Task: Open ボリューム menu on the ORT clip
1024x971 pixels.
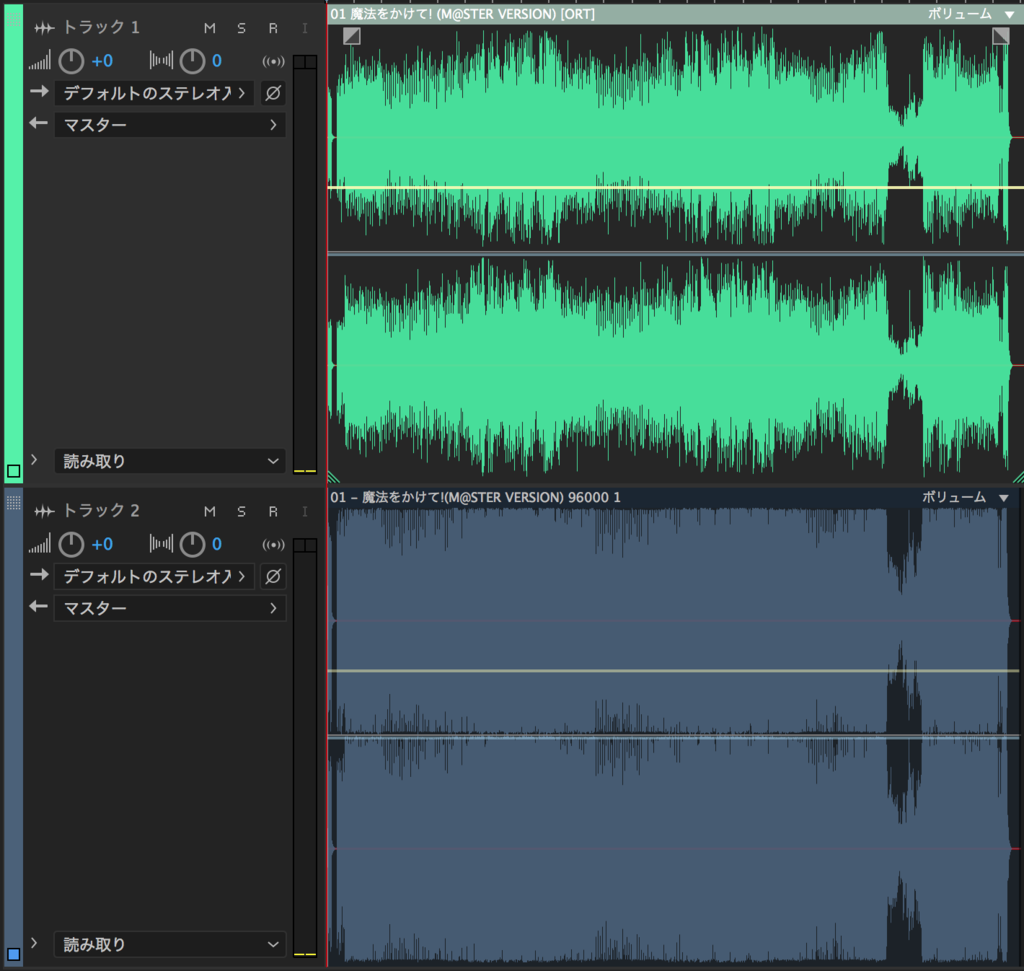Action: [x=971, y=14]
